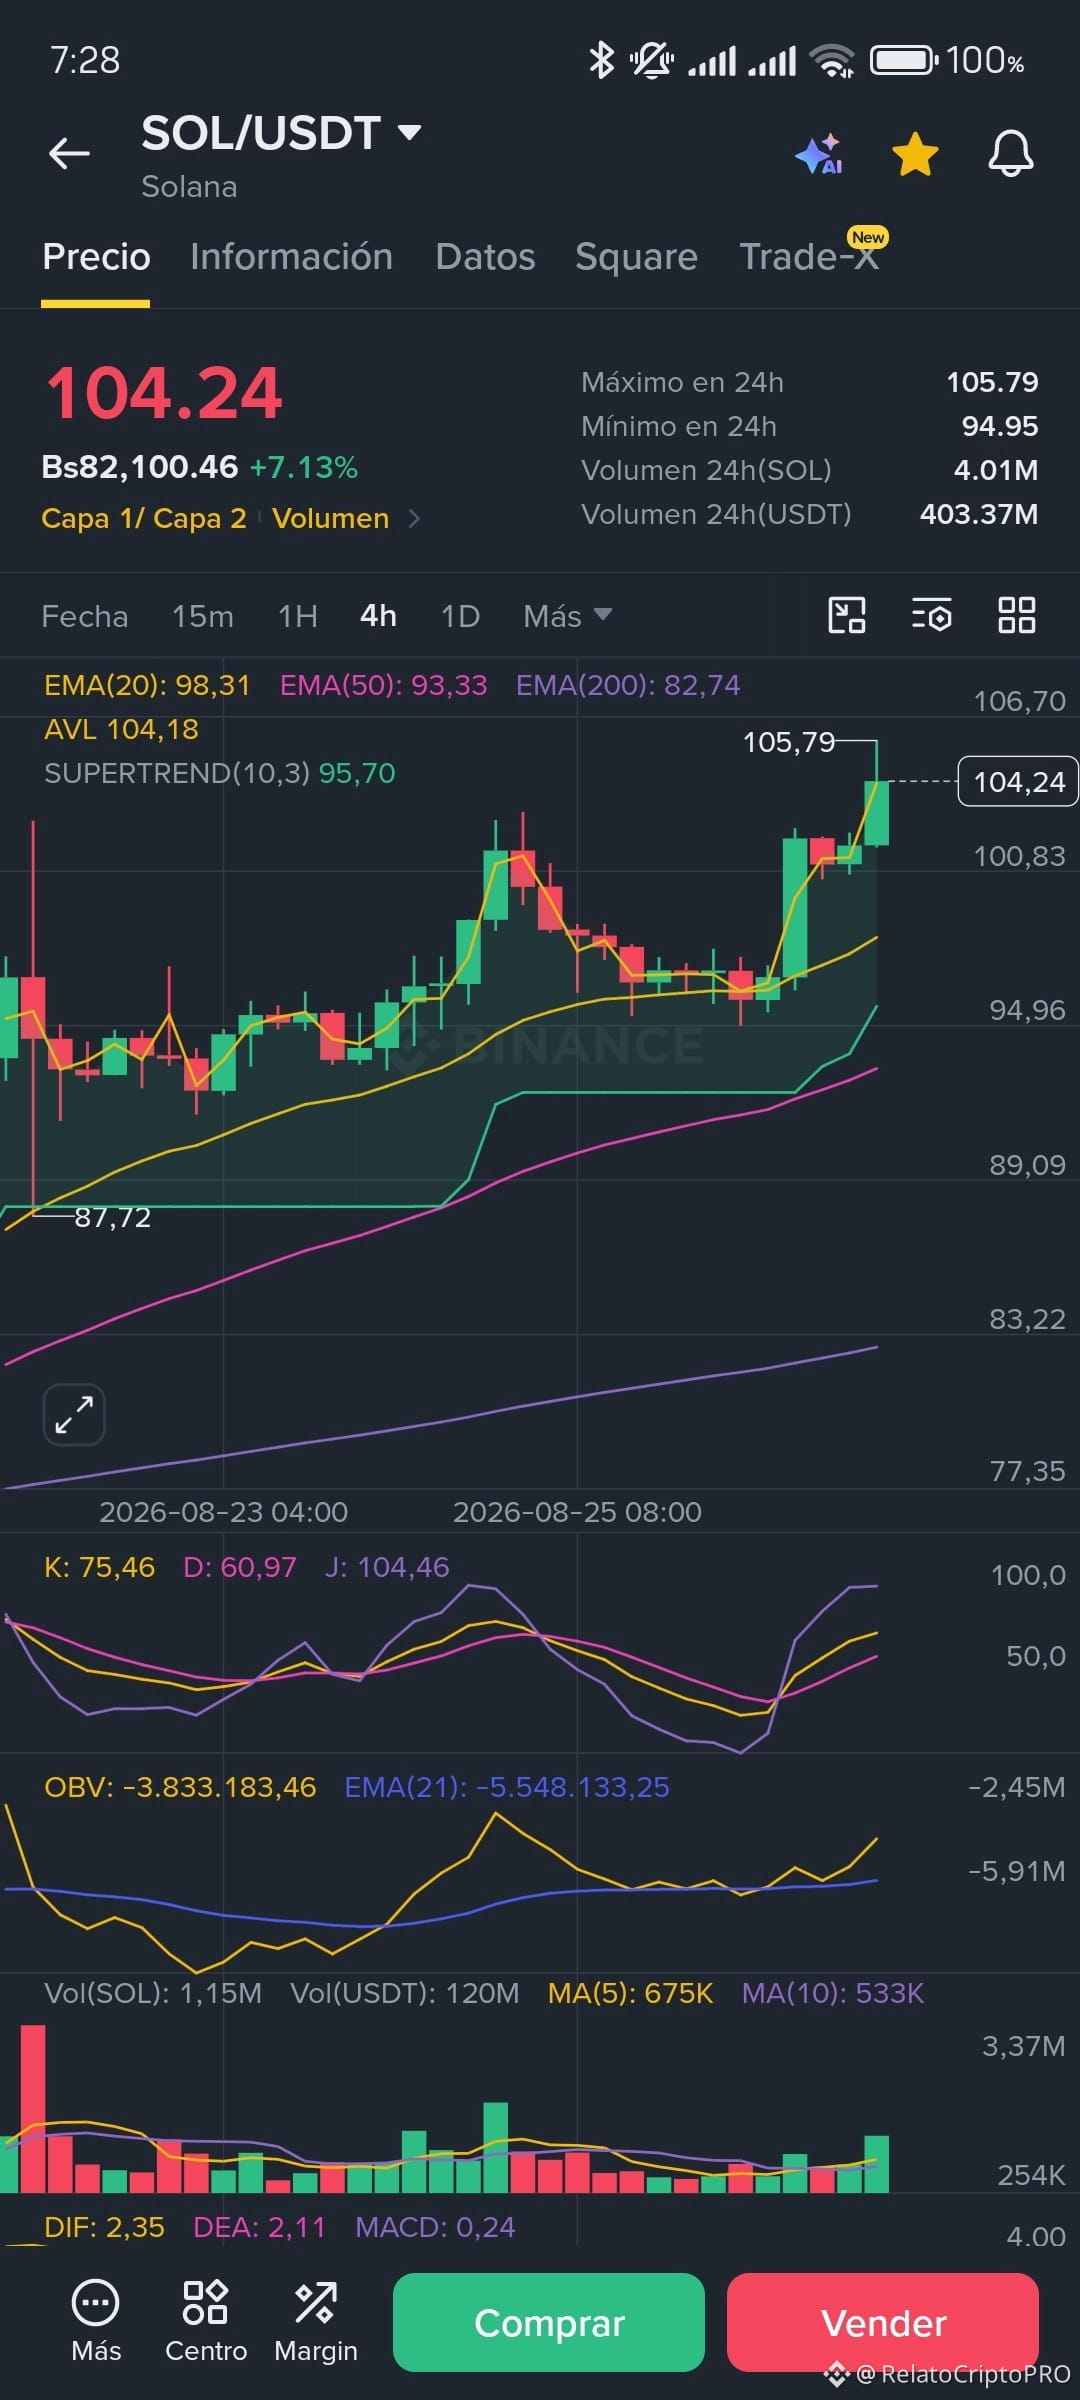Screen dimensions: 1080x2400
Task: Tap the DIF: 2,35 MACD label
Action: (104, 2227)
